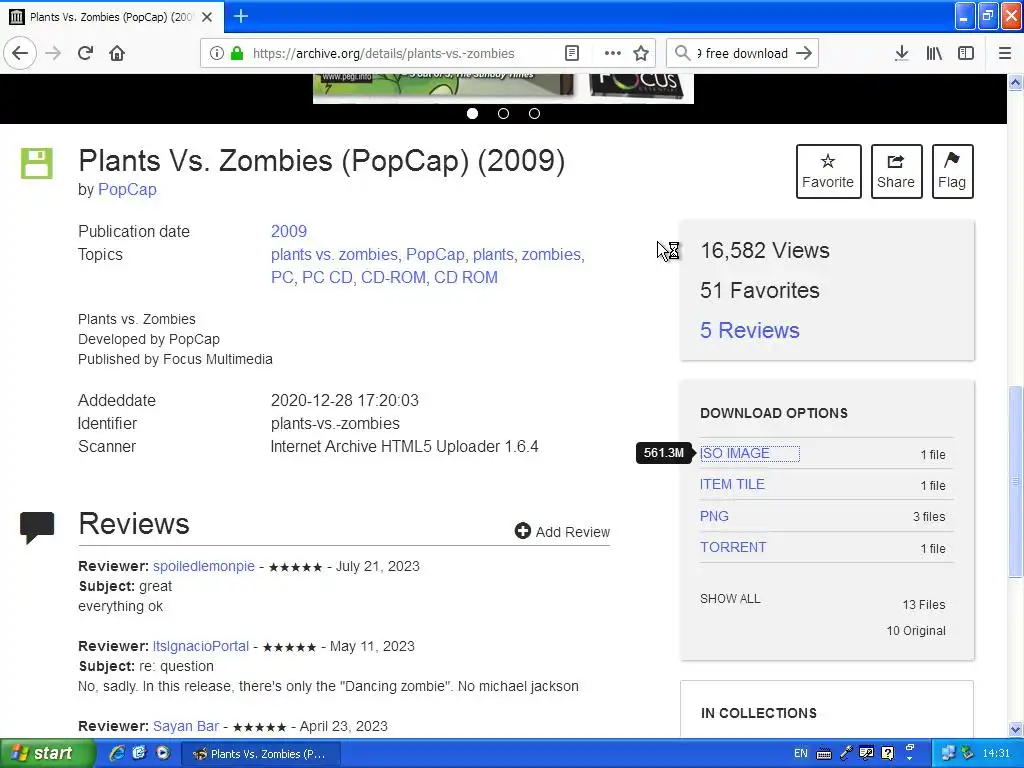
Task: Click the scrollbar up arrow
Action: pyautogui.click(x=1016, y=82)
